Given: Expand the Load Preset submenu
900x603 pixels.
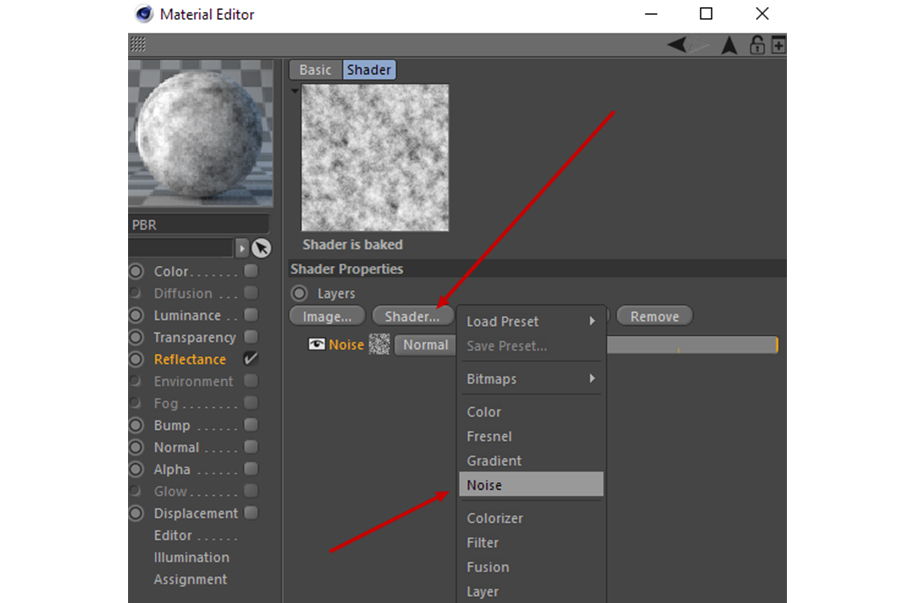Looking at the screenshot, I should [531, 321].
